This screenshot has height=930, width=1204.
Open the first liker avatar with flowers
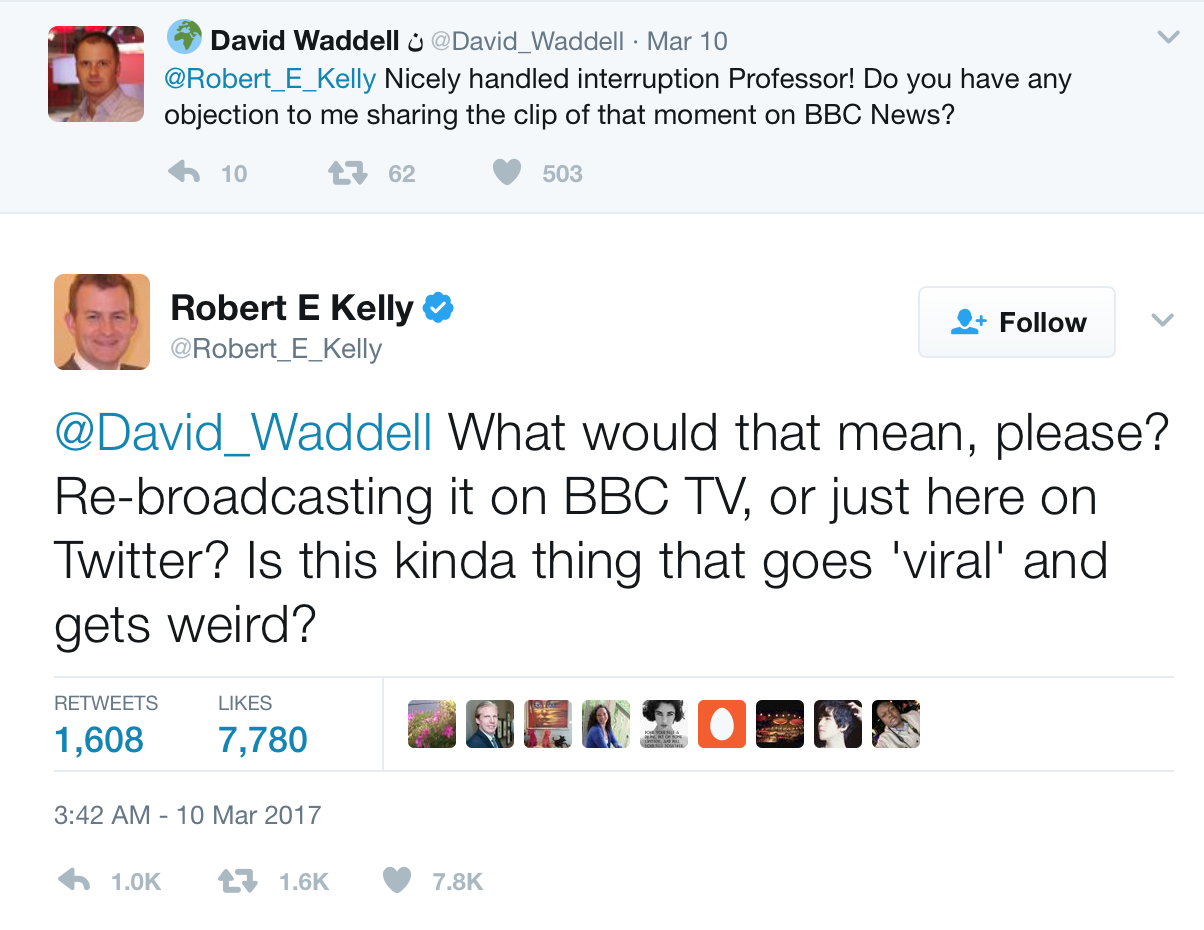[x=432, y=724]
